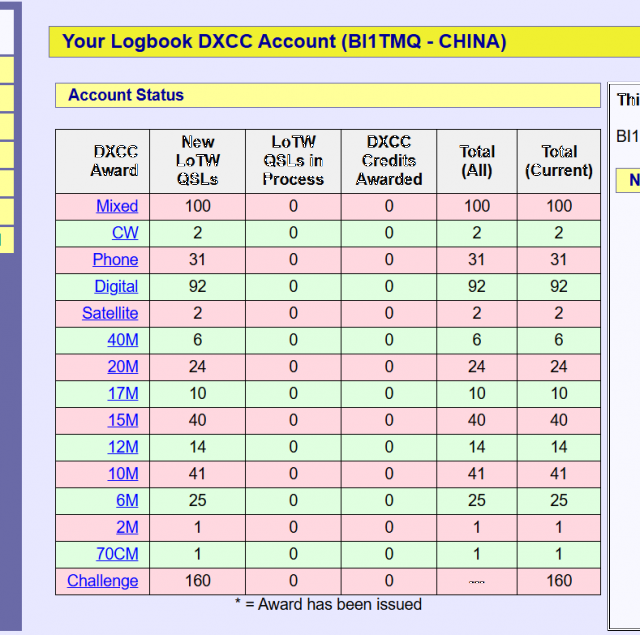The height and width of the screenshot is (635, 640).
Task: Select the 70CM band award link
Action: [117, 554]
